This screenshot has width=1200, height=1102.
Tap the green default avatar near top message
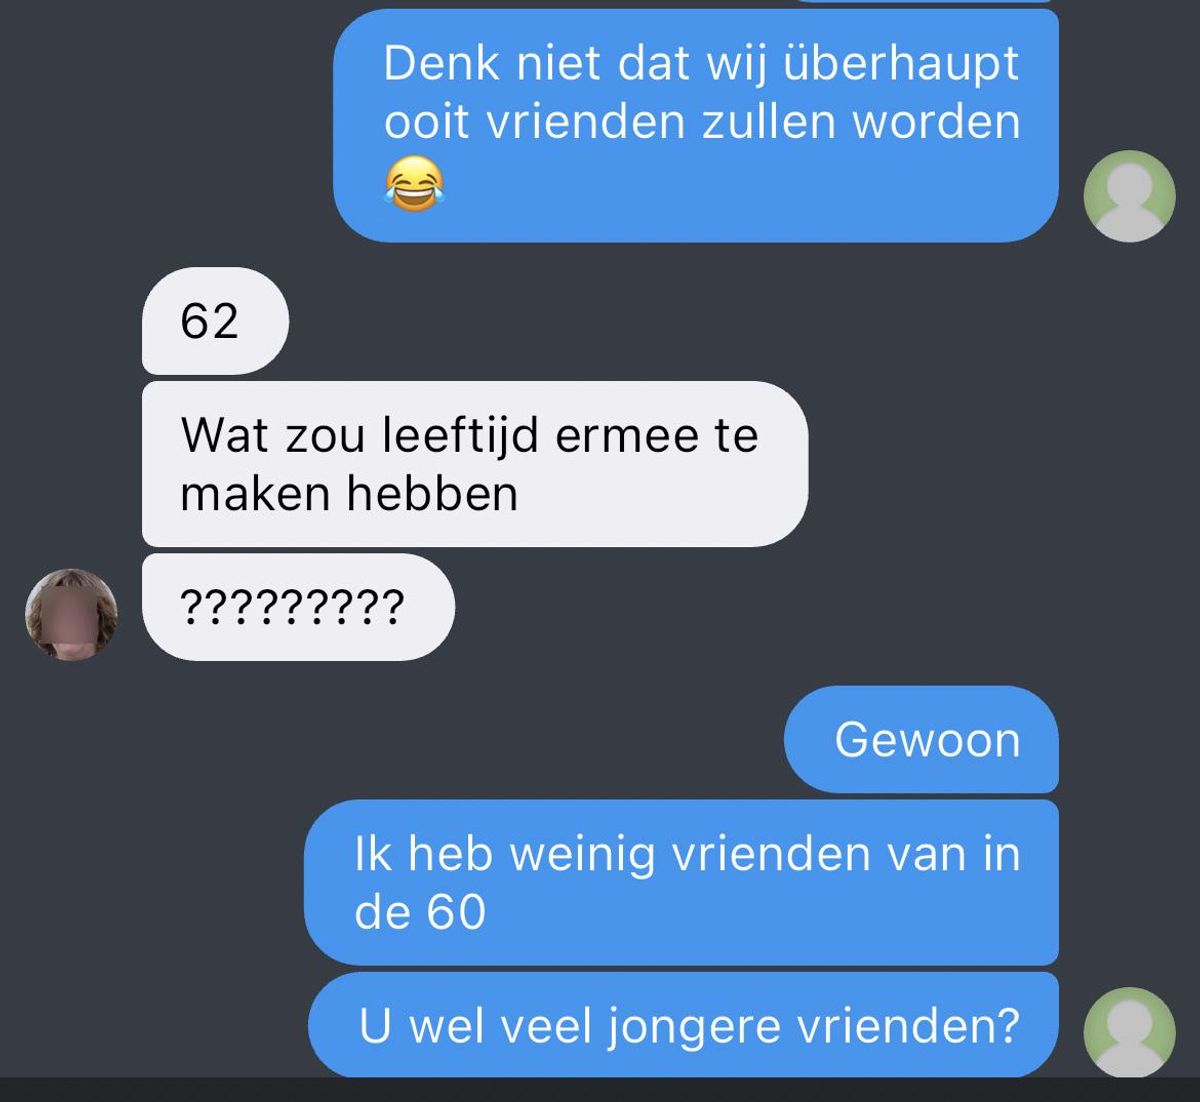(1130, 196)
